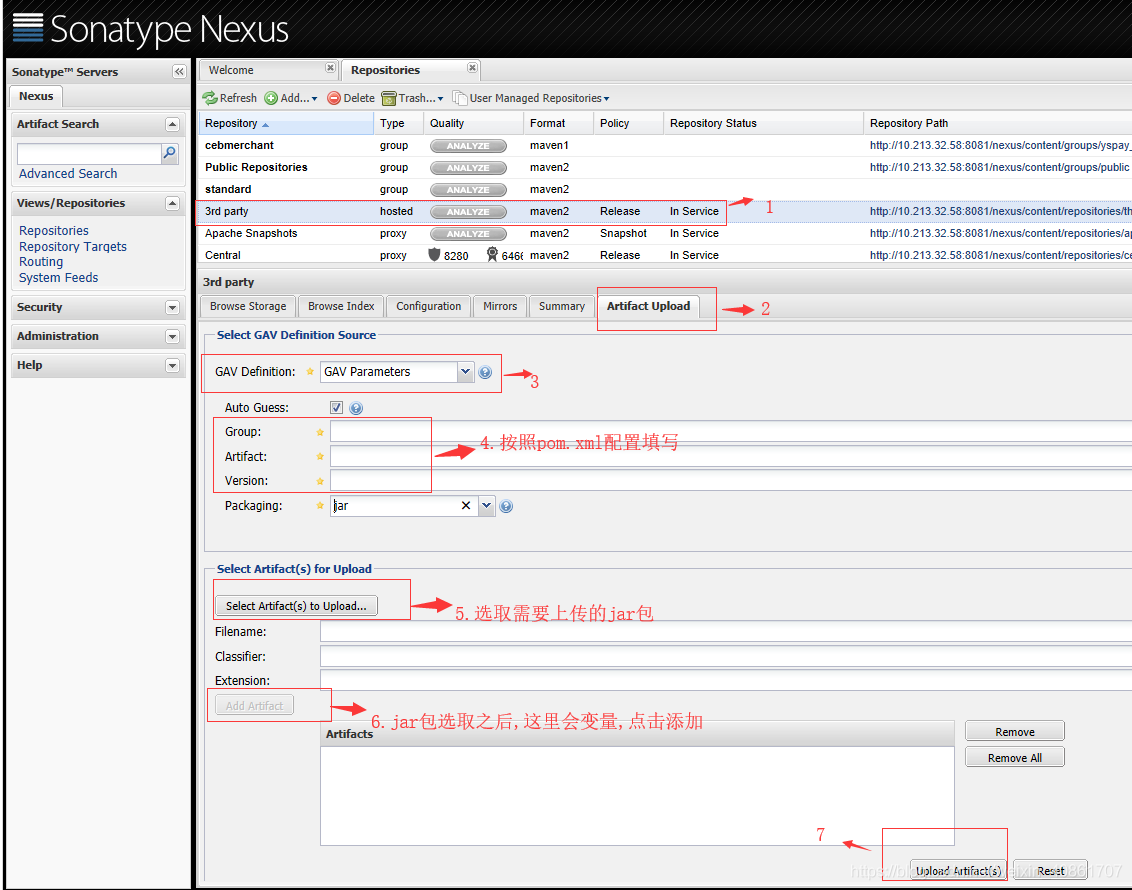The image size is (1132, 890).
Task: Toggle the Auto Guess checkbox
Action: point(336,408)
